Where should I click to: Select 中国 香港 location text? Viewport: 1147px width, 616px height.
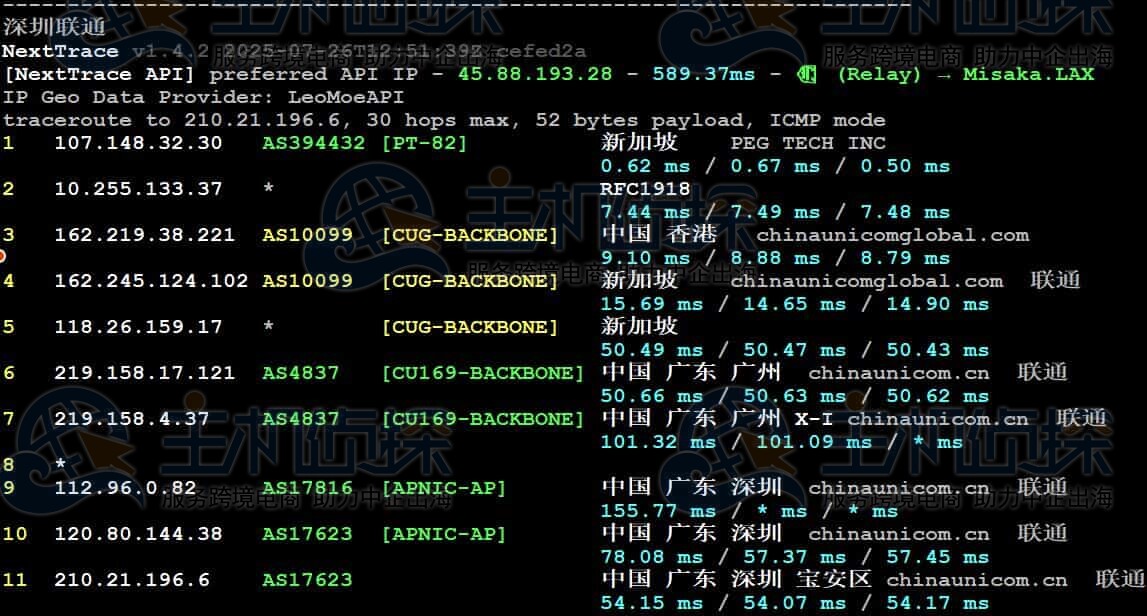click(659, 234)
